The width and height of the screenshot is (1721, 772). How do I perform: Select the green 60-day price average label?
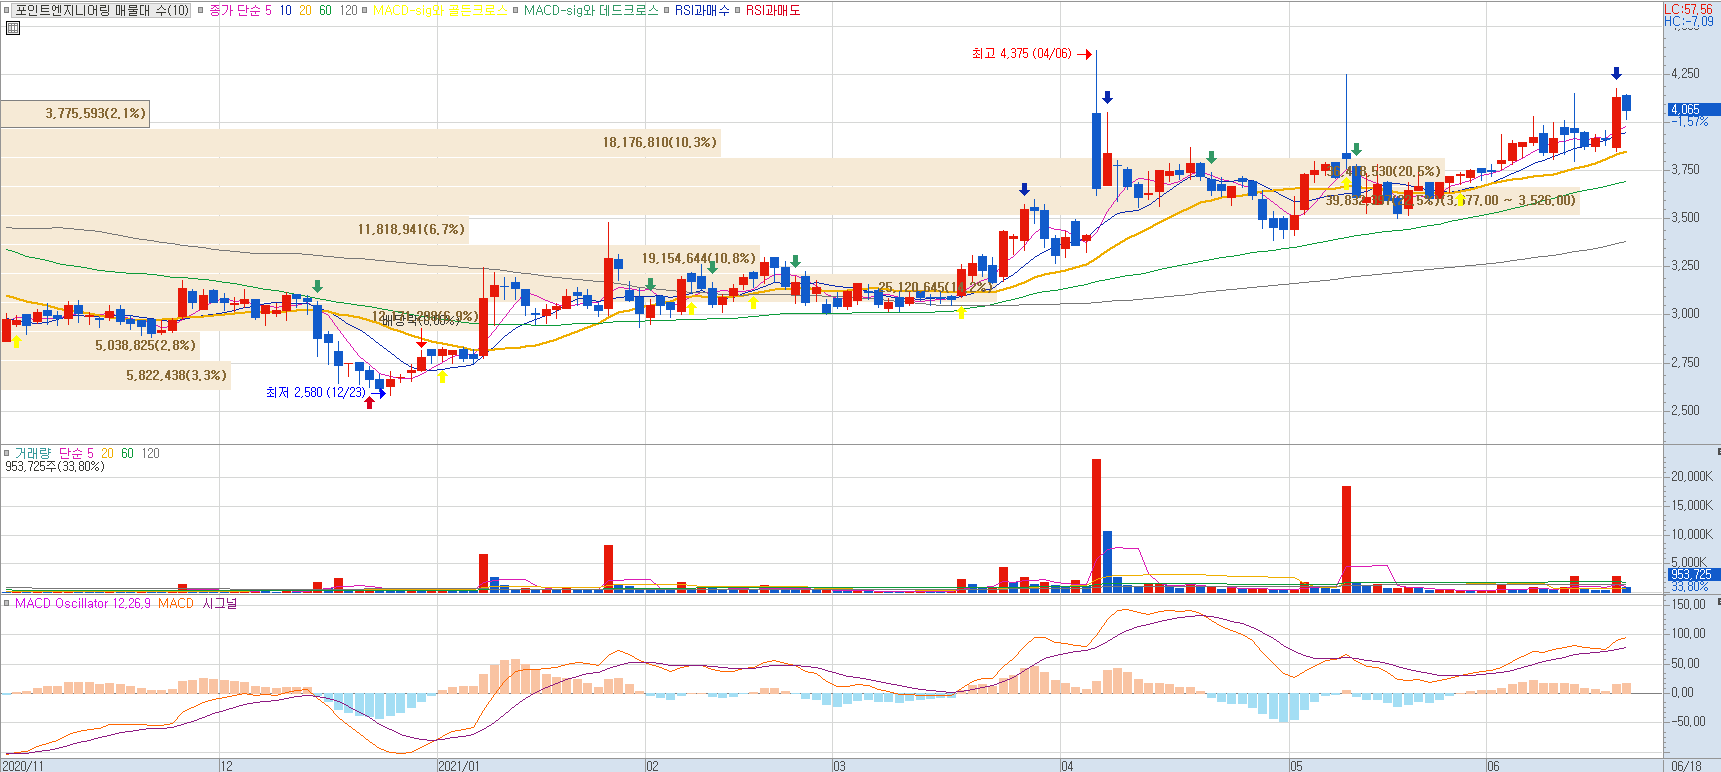325,10
